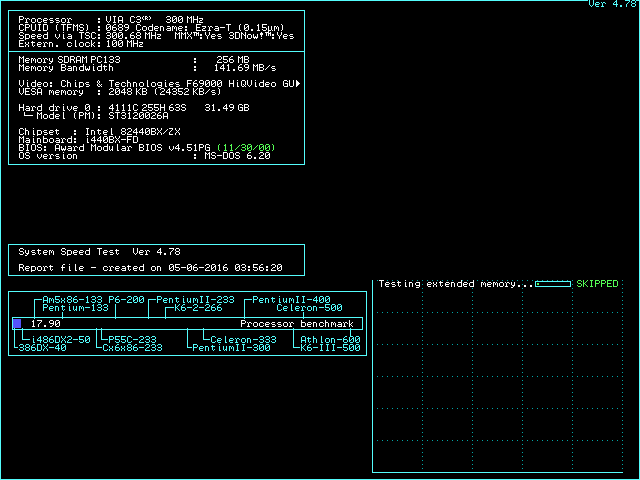
Task: Click the arrow after HiQVideo text
Action: [x=299, y=83]
